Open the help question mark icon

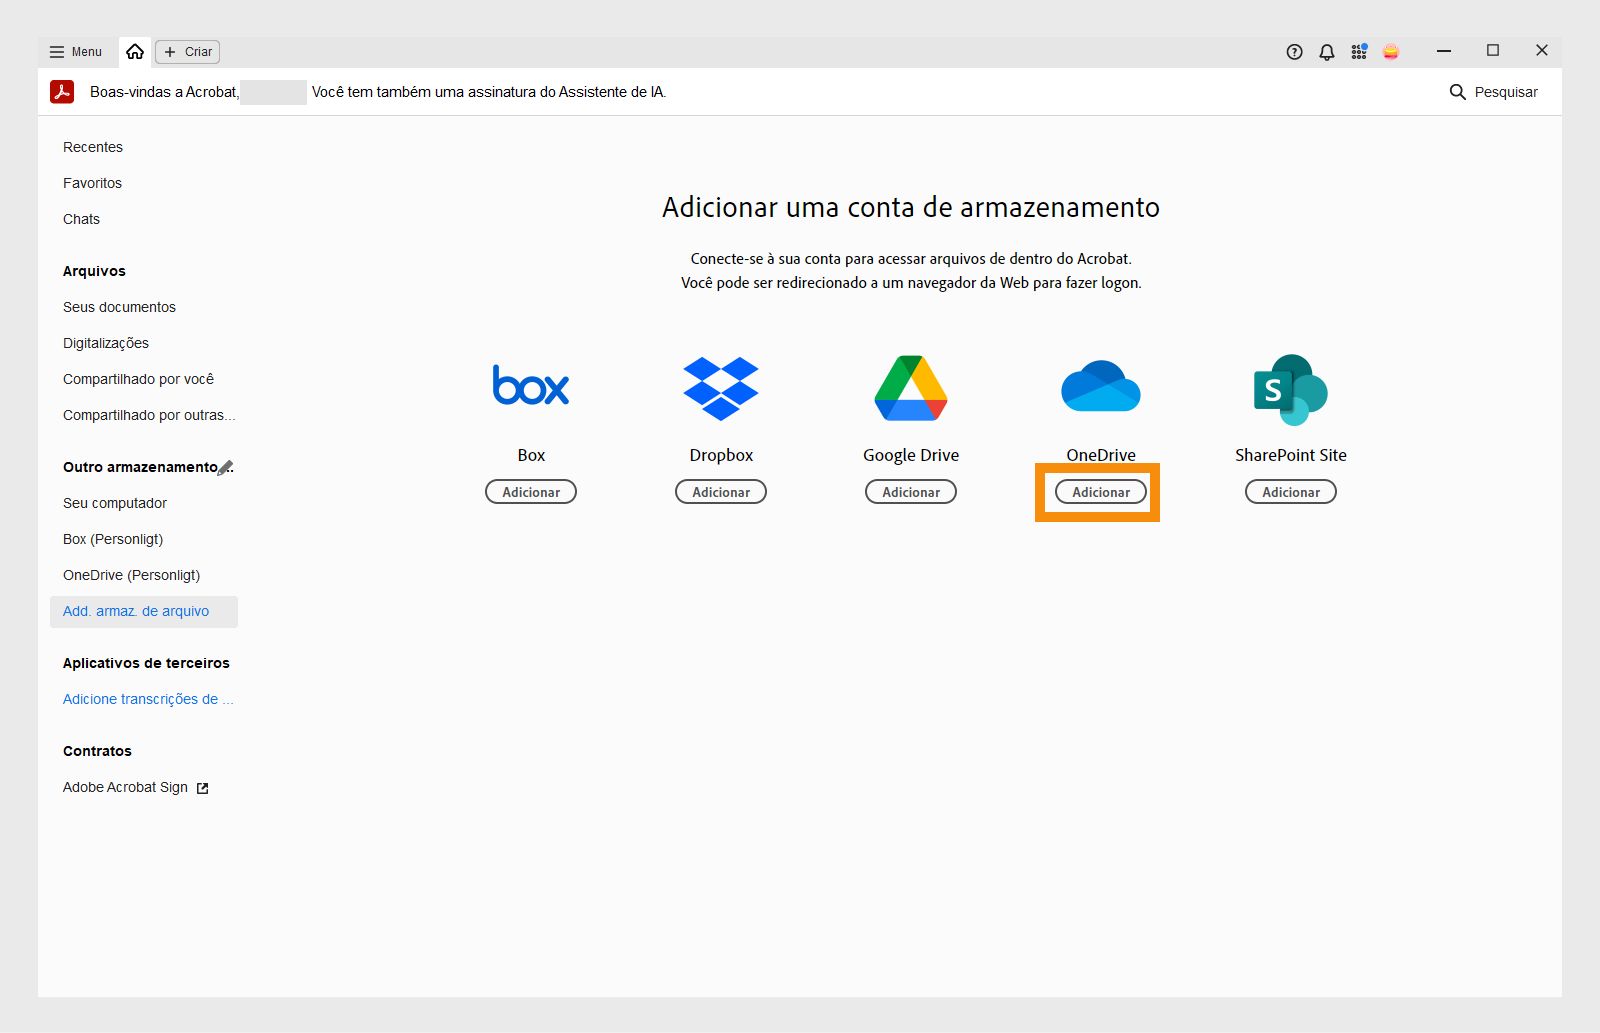pos(1294,51)
